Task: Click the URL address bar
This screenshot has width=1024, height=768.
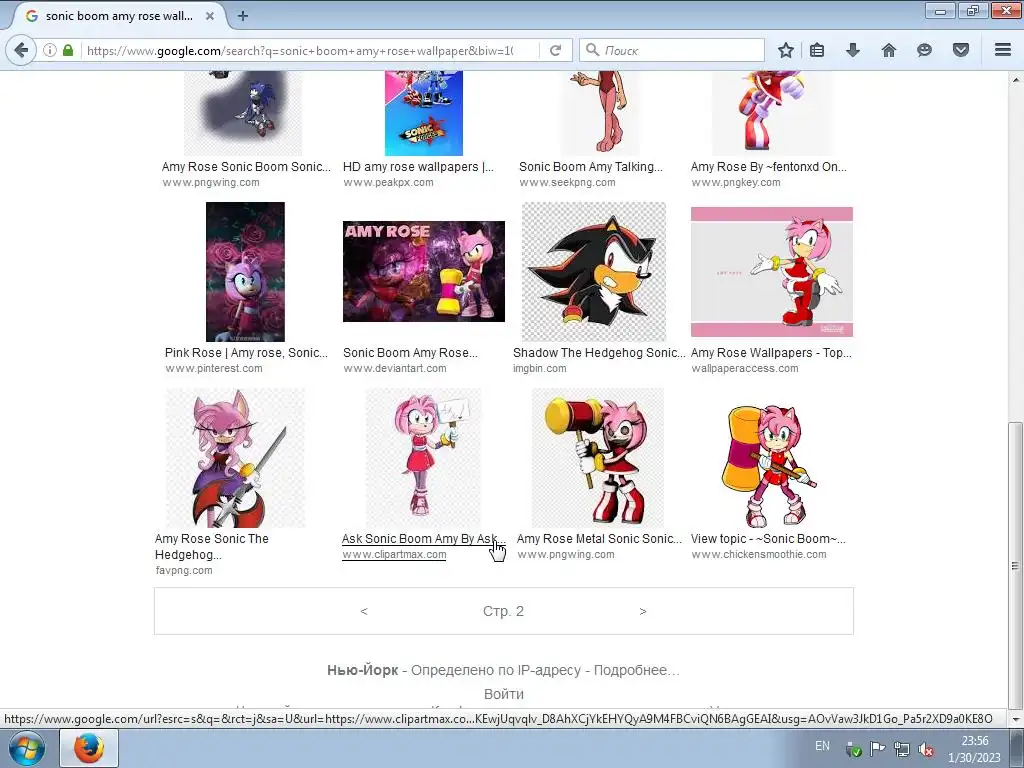Action: pyautogui.click(x=300, y=50)
